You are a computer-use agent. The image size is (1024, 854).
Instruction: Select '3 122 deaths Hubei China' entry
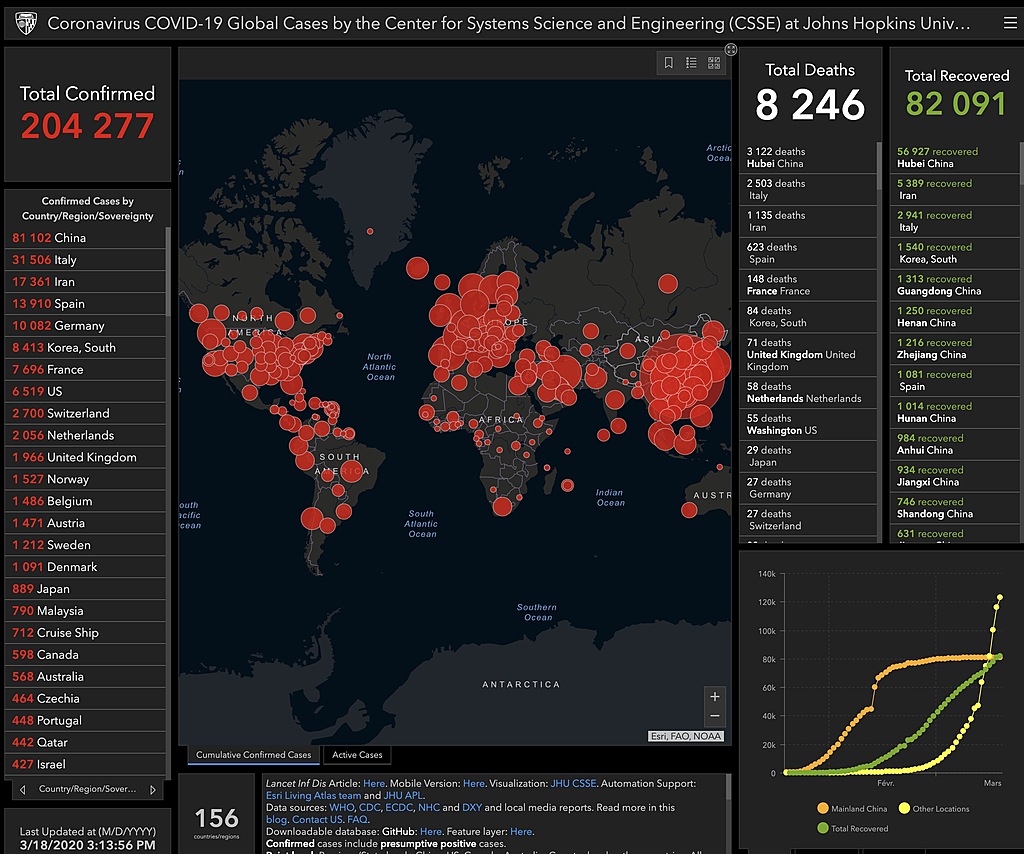coord(808,157)
